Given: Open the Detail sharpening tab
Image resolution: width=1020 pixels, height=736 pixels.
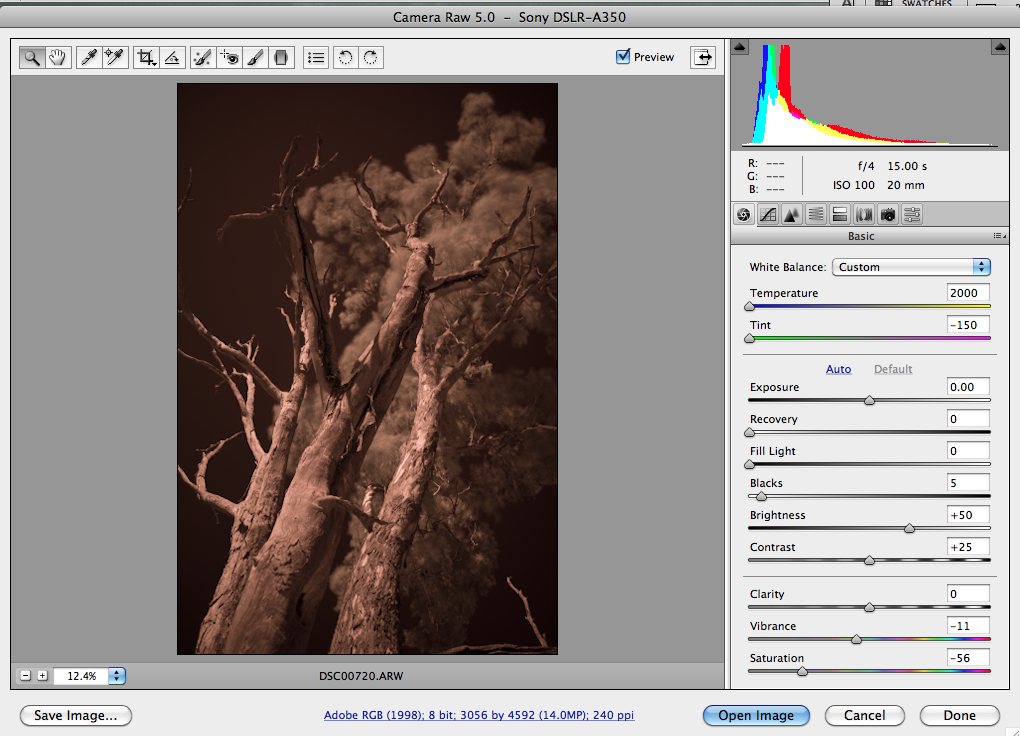Looking at the screenshot, I should coord(792,214).
